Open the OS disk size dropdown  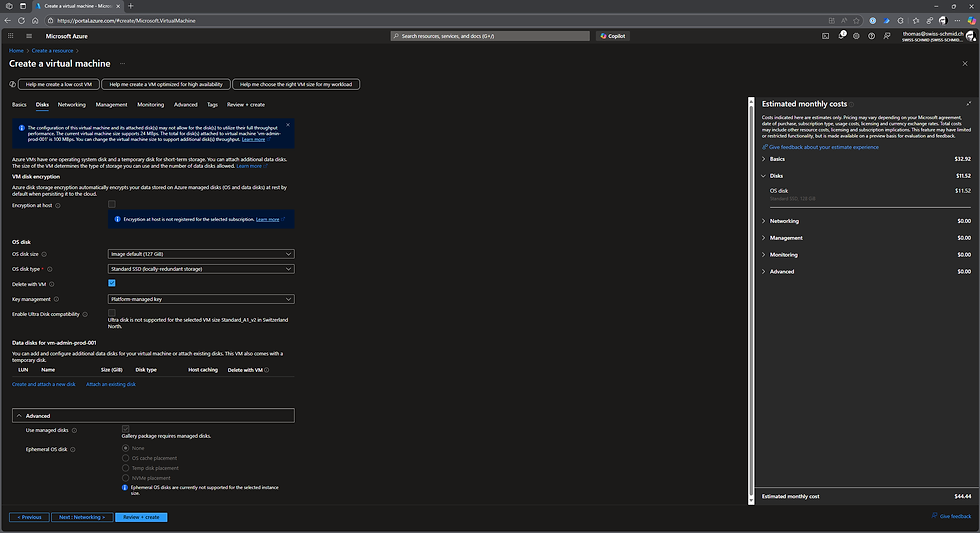coord(201,254)
